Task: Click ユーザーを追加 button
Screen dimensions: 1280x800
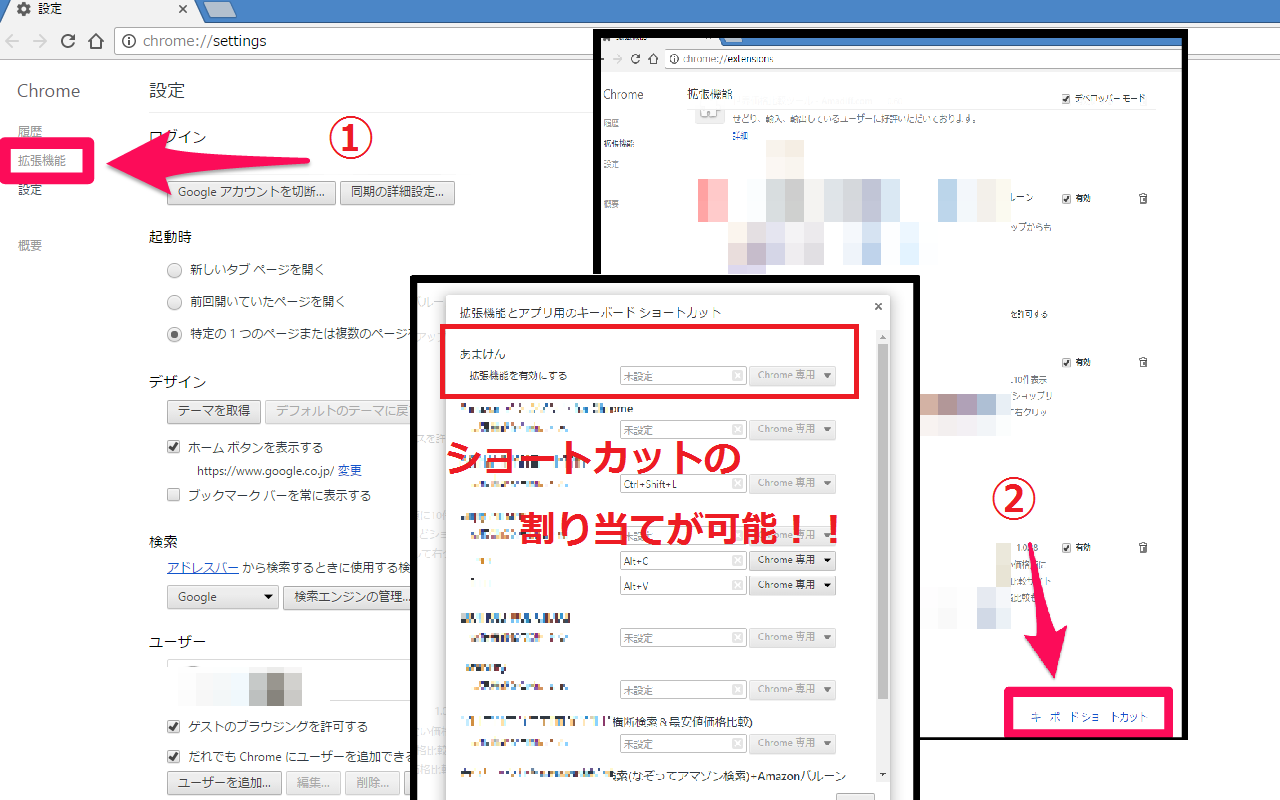Action: tap(223, 783)
